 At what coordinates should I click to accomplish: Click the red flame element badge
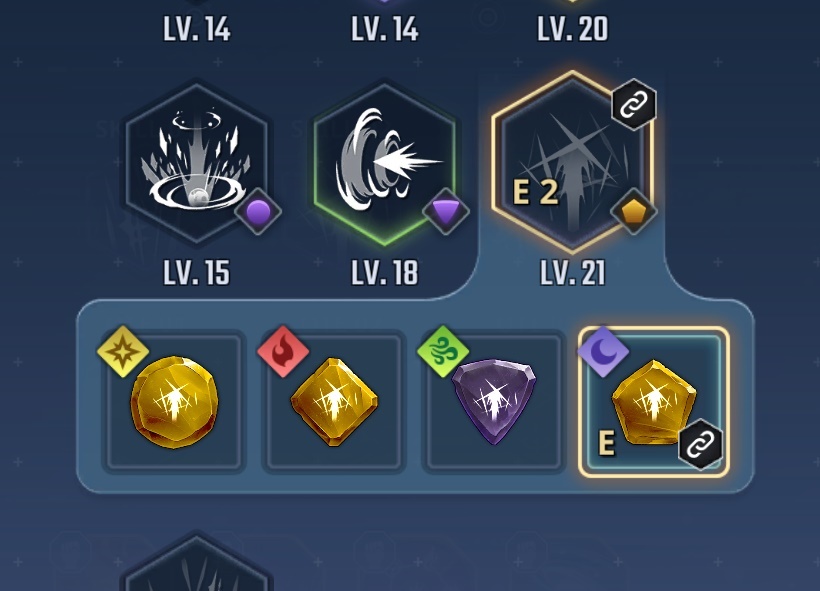click(x=283, y=351)
